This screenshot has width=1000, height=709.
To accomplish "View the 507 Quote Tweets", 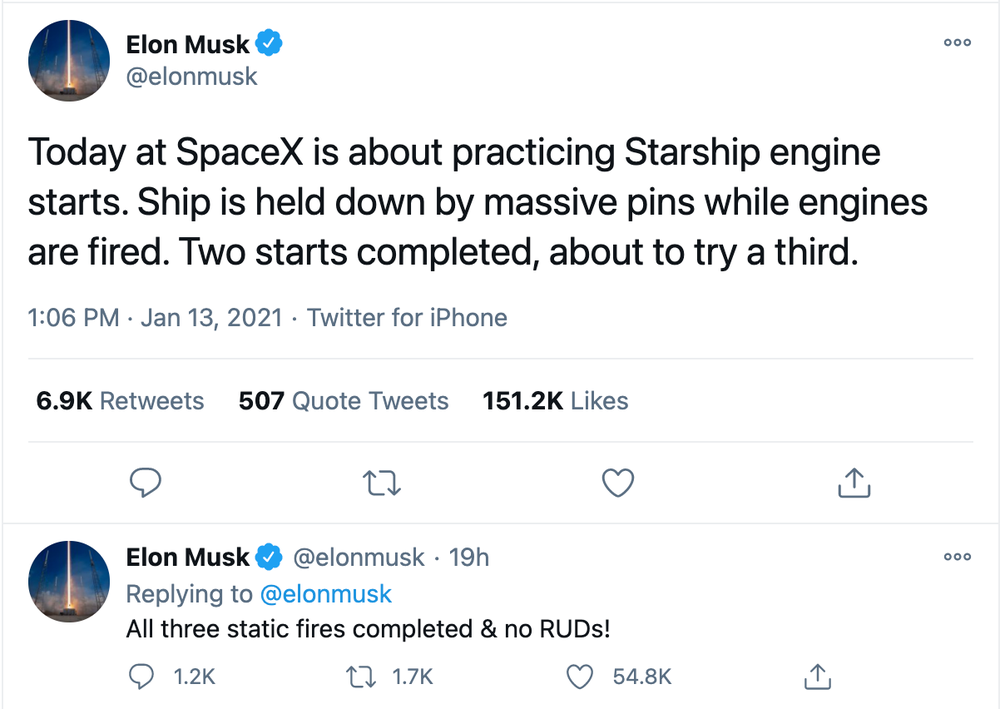I will pos(343,401).
